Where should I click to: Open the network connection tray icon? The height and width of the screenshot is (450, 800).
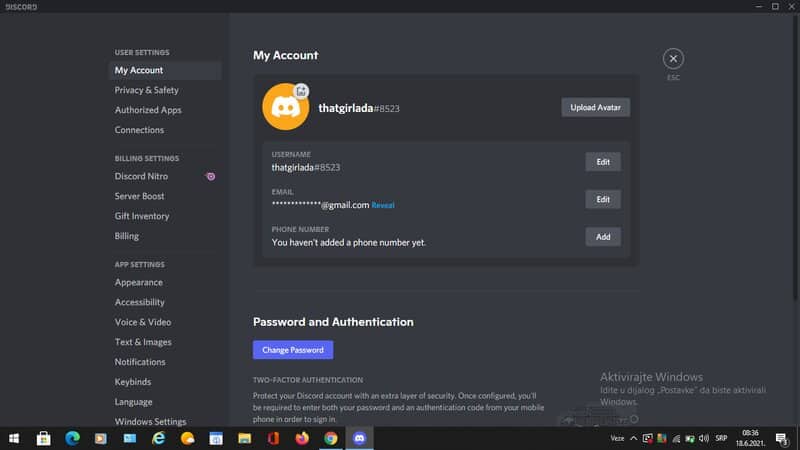676,438
